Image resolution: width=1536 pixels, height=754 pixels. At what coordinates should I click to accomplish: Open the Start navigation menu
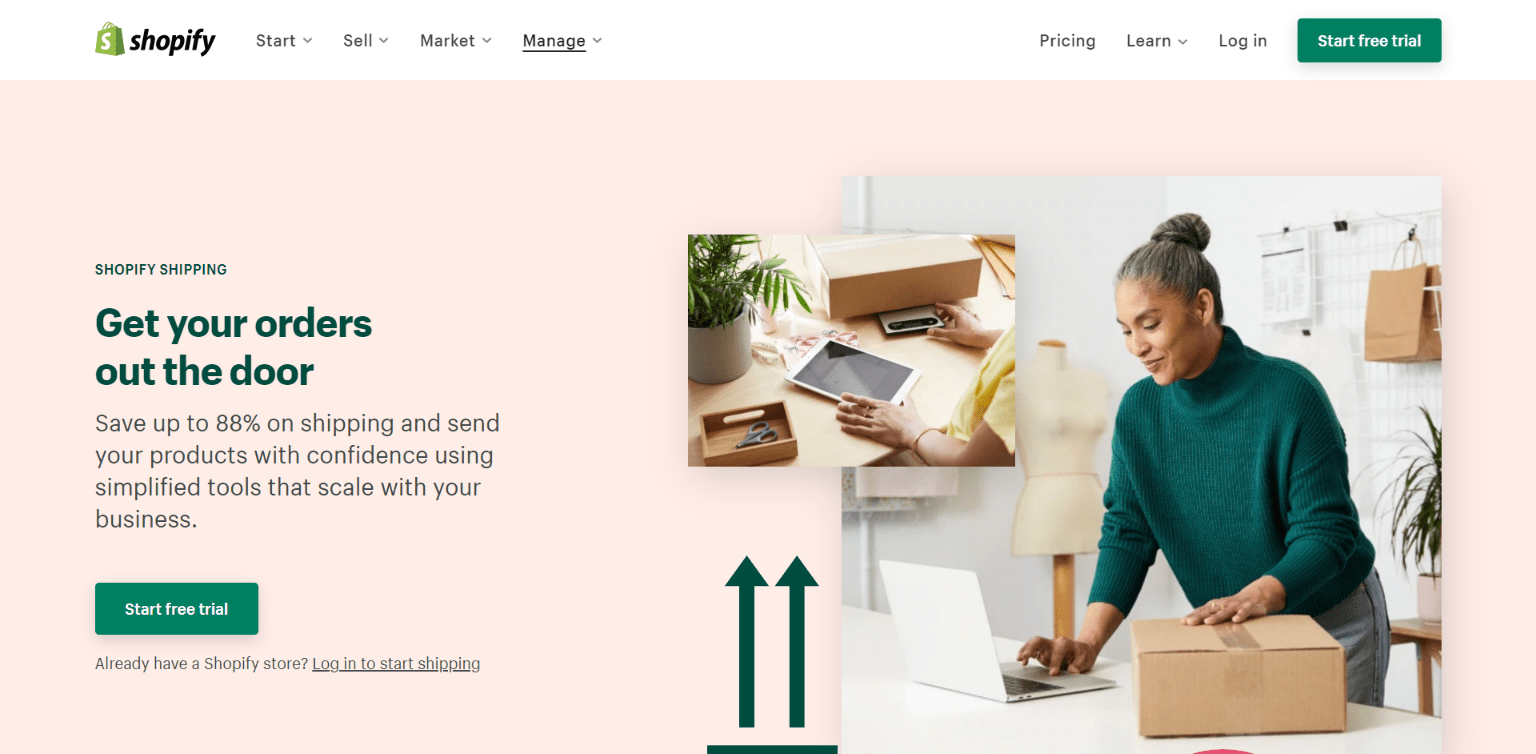click(275, 41)
